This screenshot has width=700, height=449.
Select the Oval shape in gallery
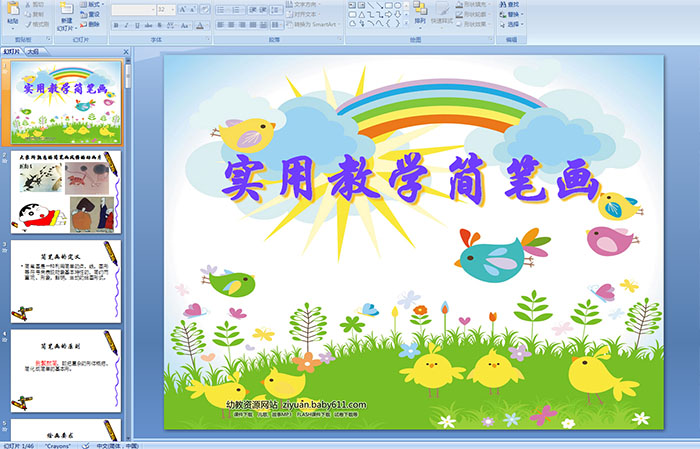[397, 5]
